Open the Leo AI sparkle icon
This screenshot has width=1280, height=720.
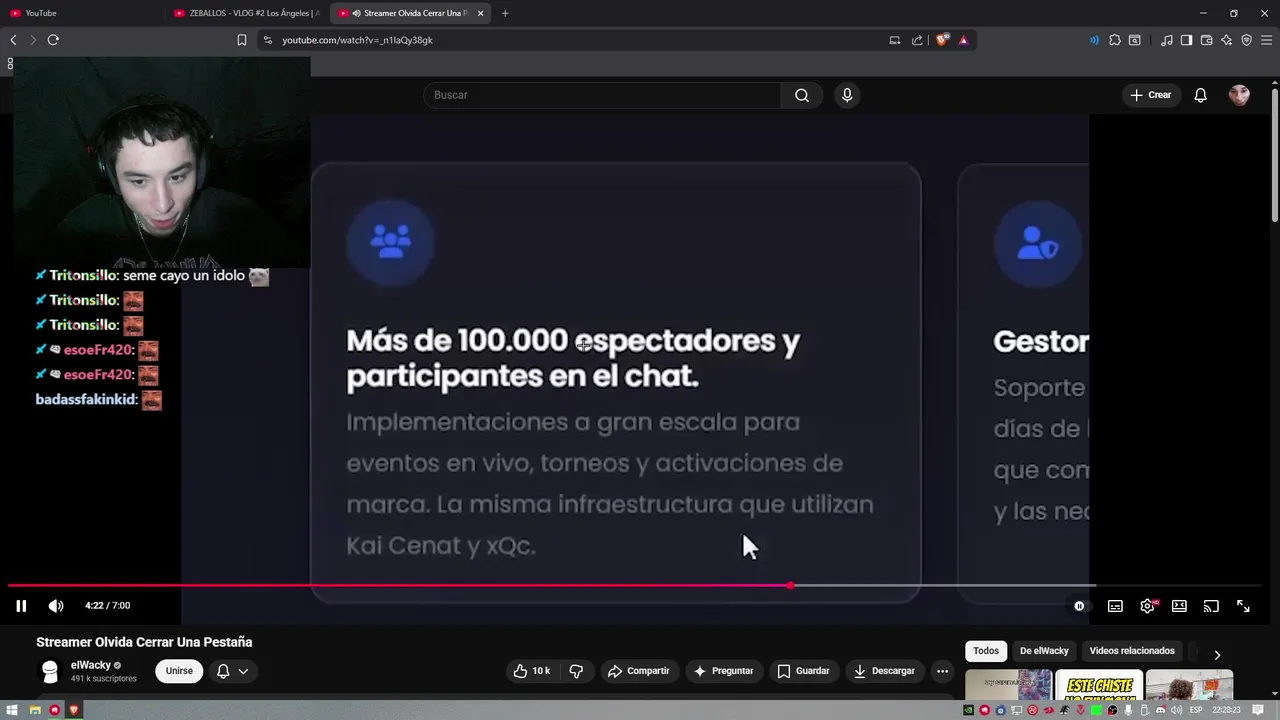pos(1226,40)
